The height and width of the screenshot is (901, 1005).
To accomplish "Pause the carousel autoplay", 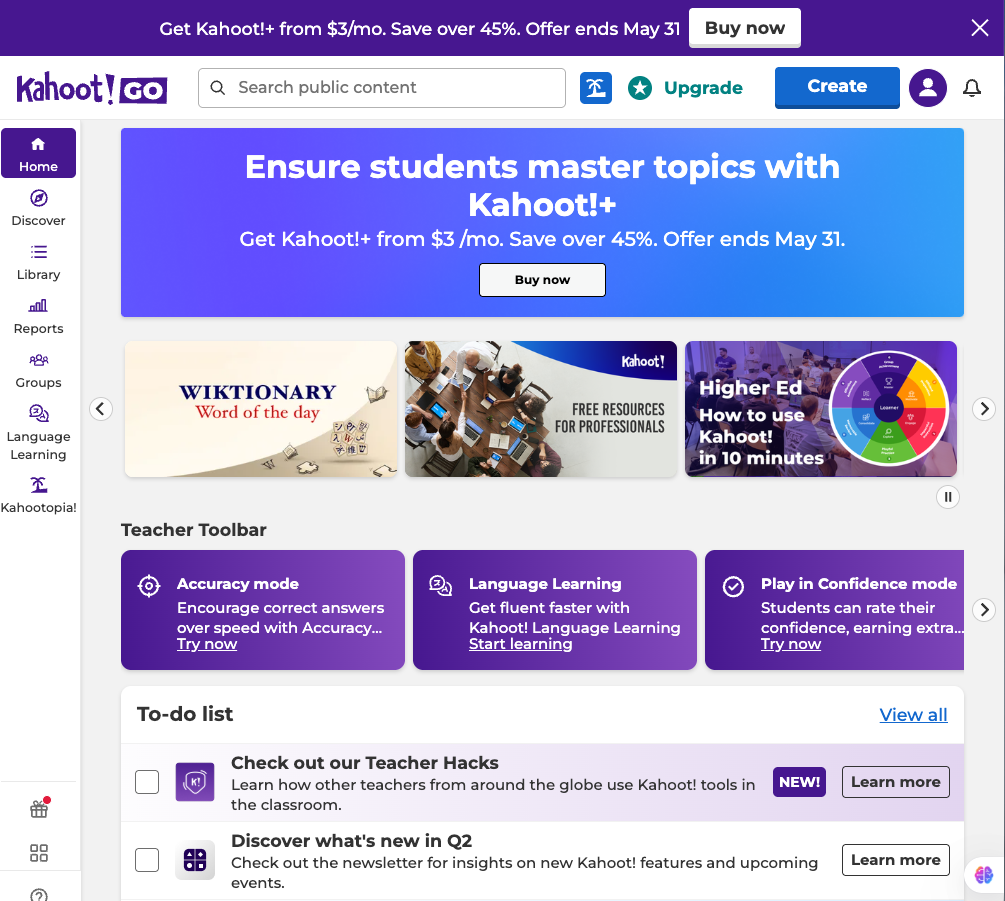I will pos(947,497).
